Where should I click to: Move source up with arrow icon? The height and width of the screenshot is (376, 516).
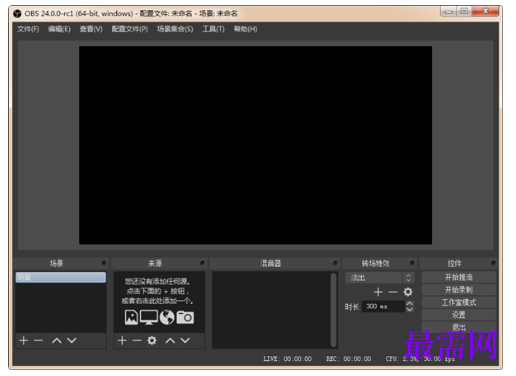(170, 340)
